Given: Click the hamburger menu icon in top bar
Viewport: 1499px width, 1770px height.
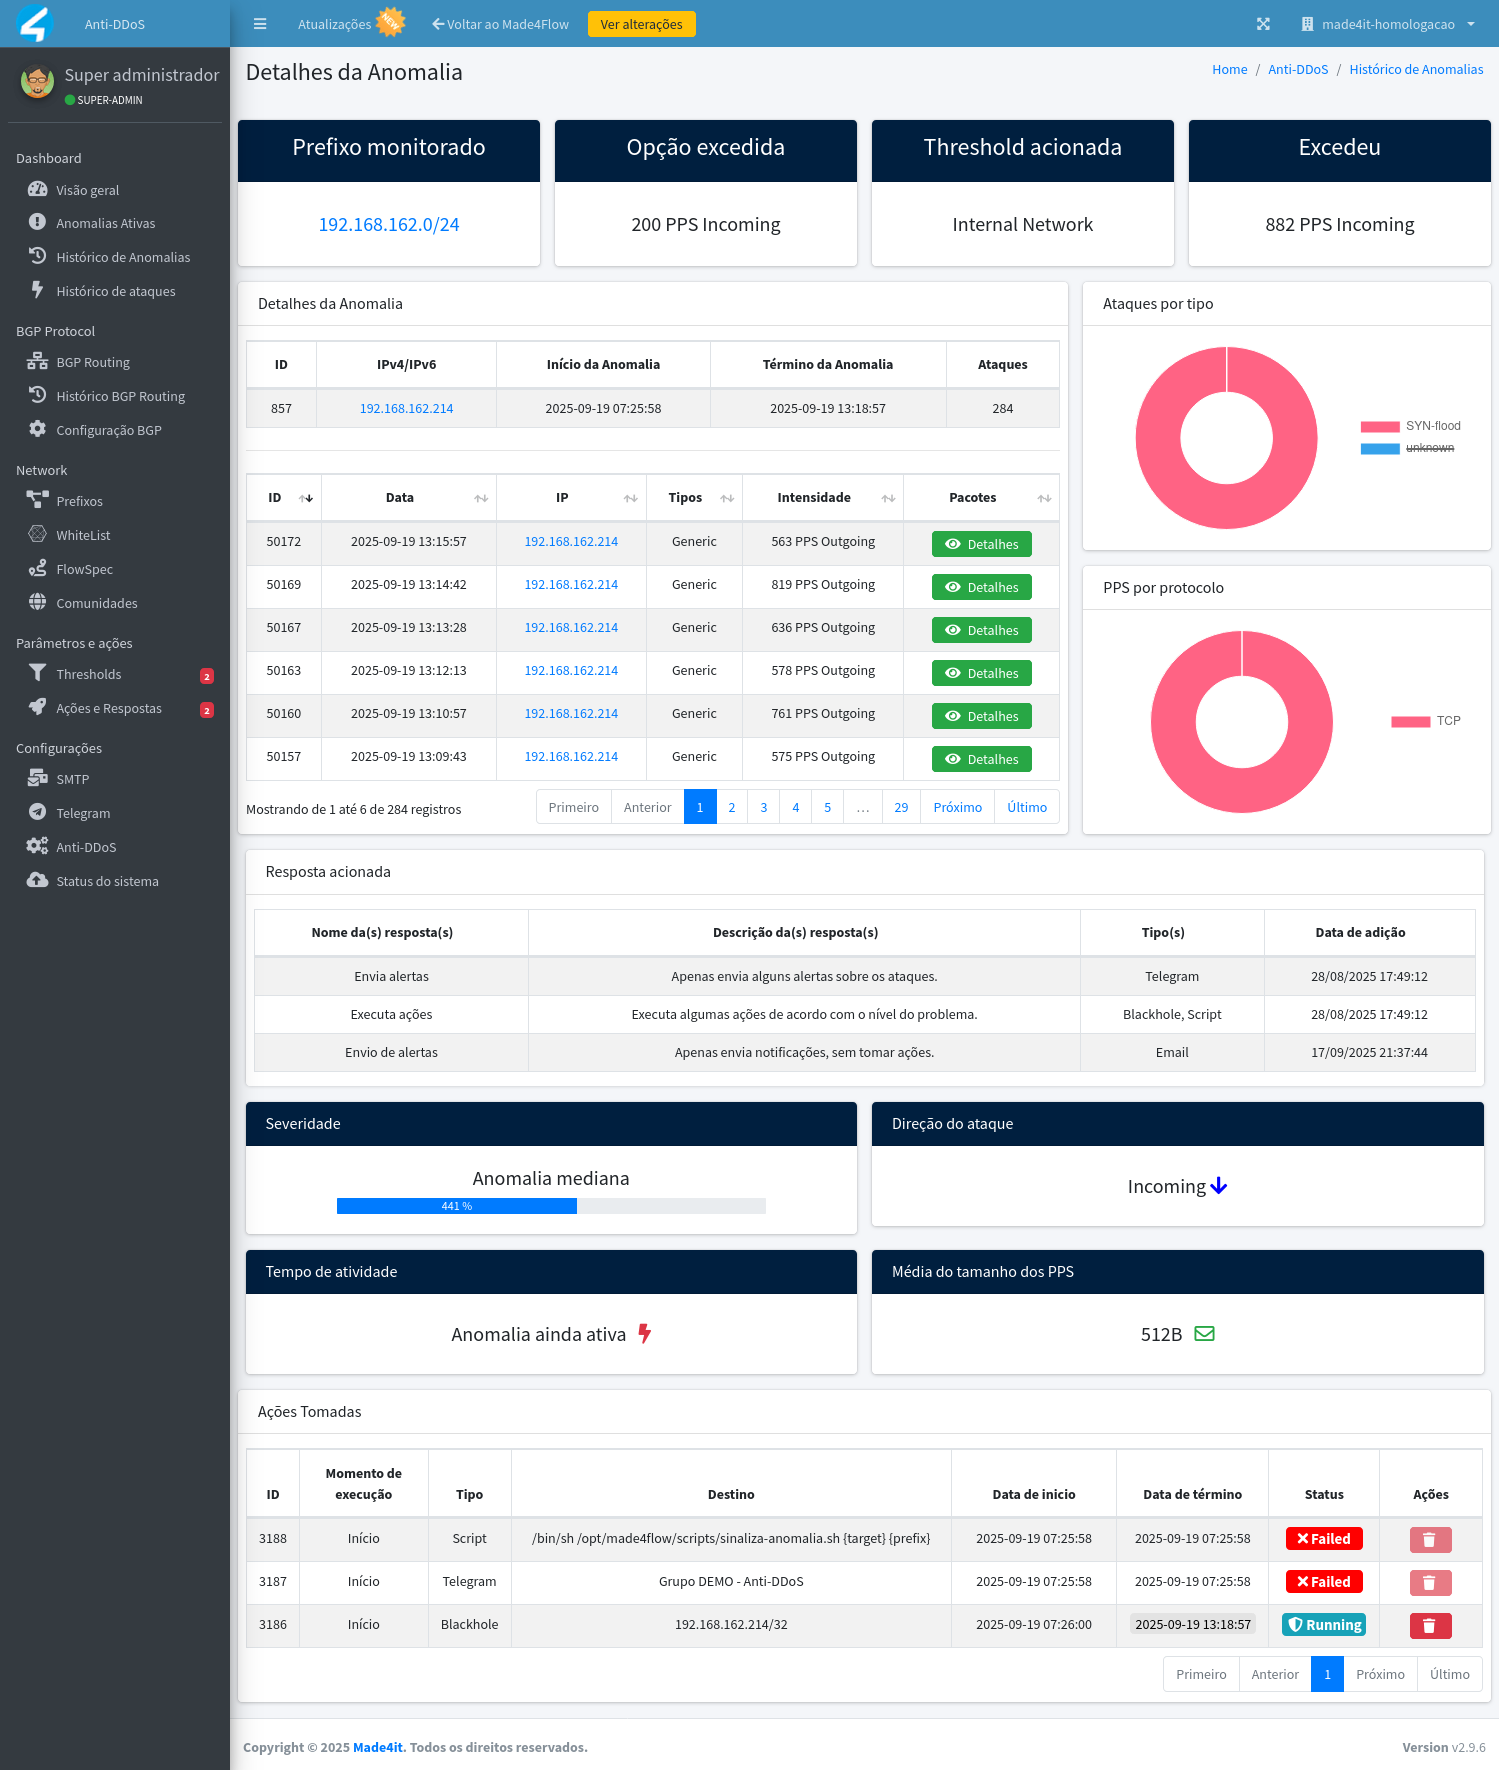Looking at the screenshot, I should tap(260, 24).
